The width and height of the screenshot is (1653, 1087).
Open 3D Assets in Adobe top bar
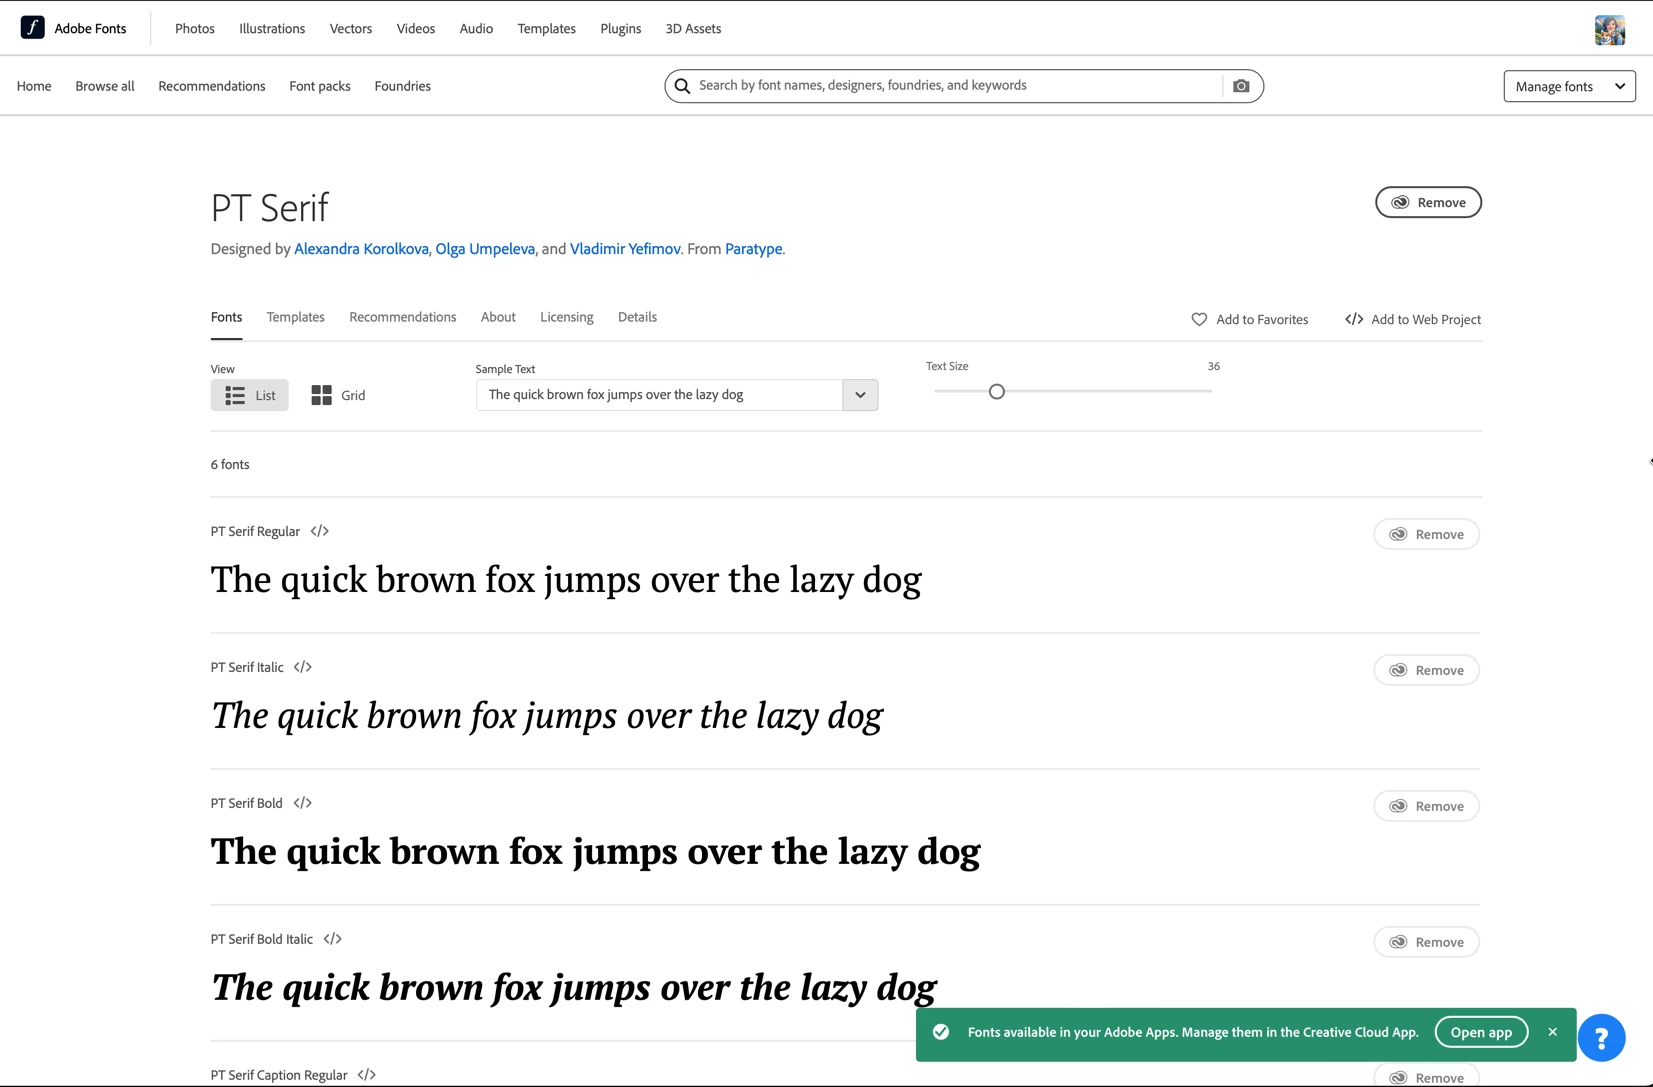coord(693,29)
